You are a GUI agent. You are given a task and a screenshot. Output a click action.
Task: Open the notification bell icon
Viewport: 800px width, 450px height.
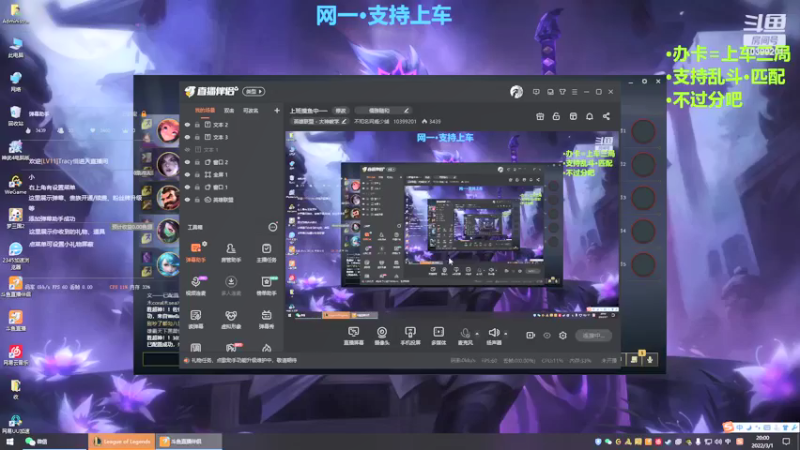(x=589, y=116)
